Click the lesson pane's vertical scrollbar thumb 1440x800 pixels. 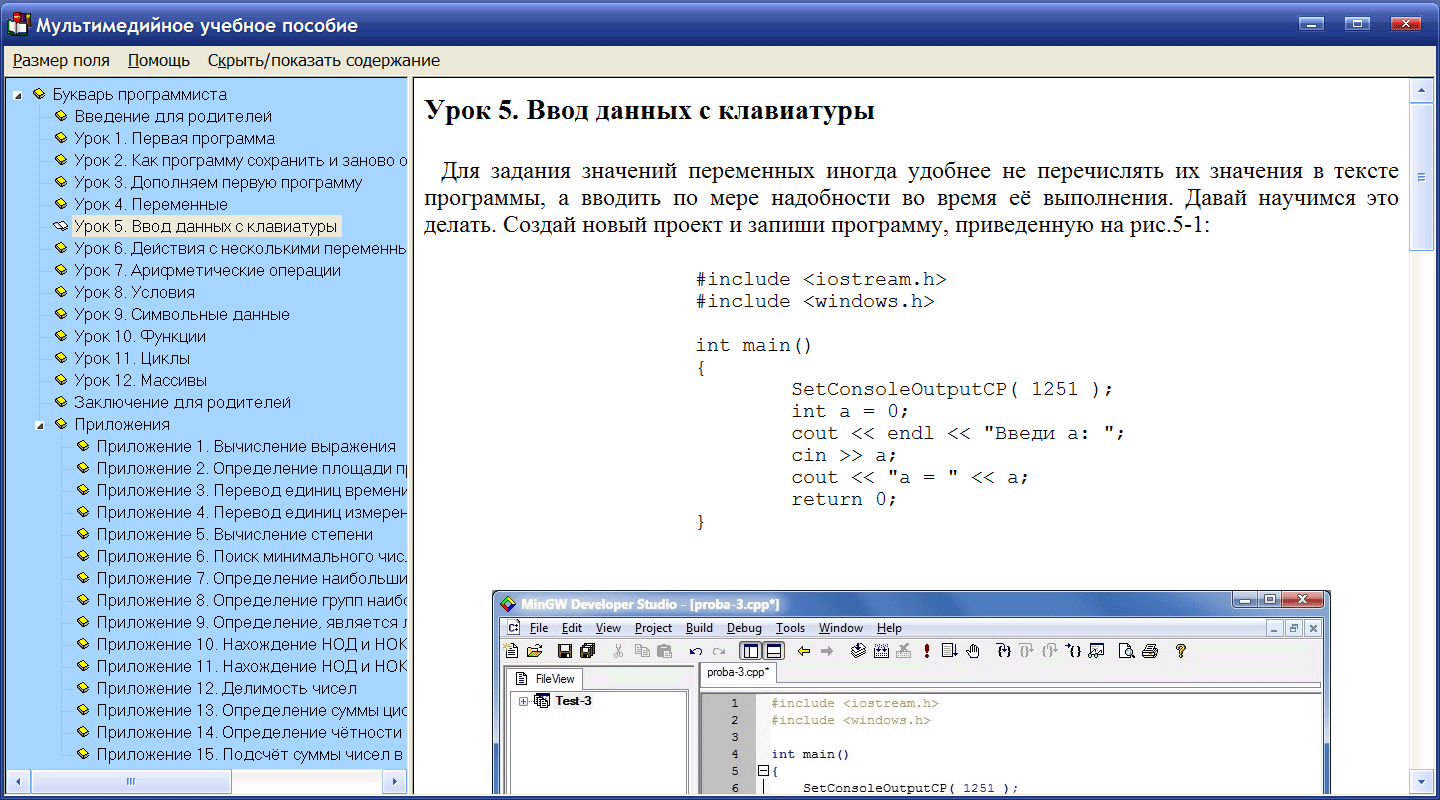pyautogui.click(x=1421, y=175)
